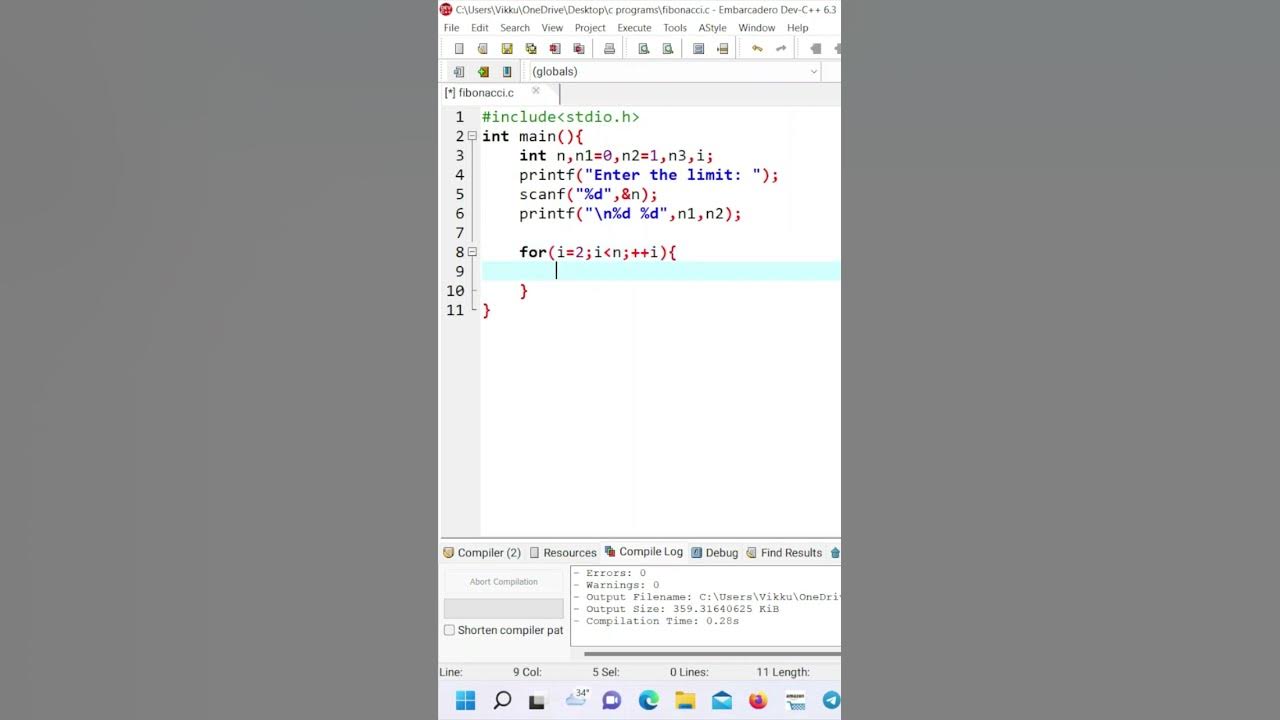The width and height of the screenshot is (1280, 720).
Task: Open File Explorer from taskbar
Action: tap(685, 701)
